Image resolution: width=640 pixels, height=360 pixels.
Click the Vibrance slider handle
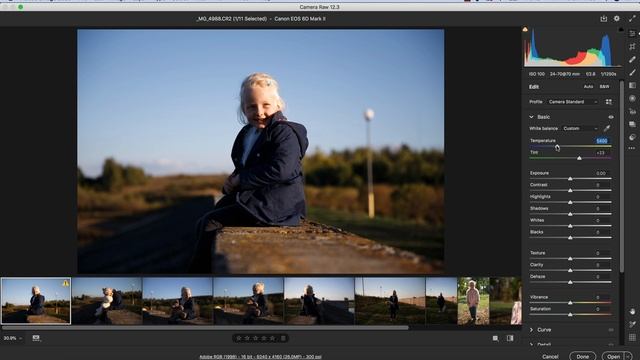point(570,303)
